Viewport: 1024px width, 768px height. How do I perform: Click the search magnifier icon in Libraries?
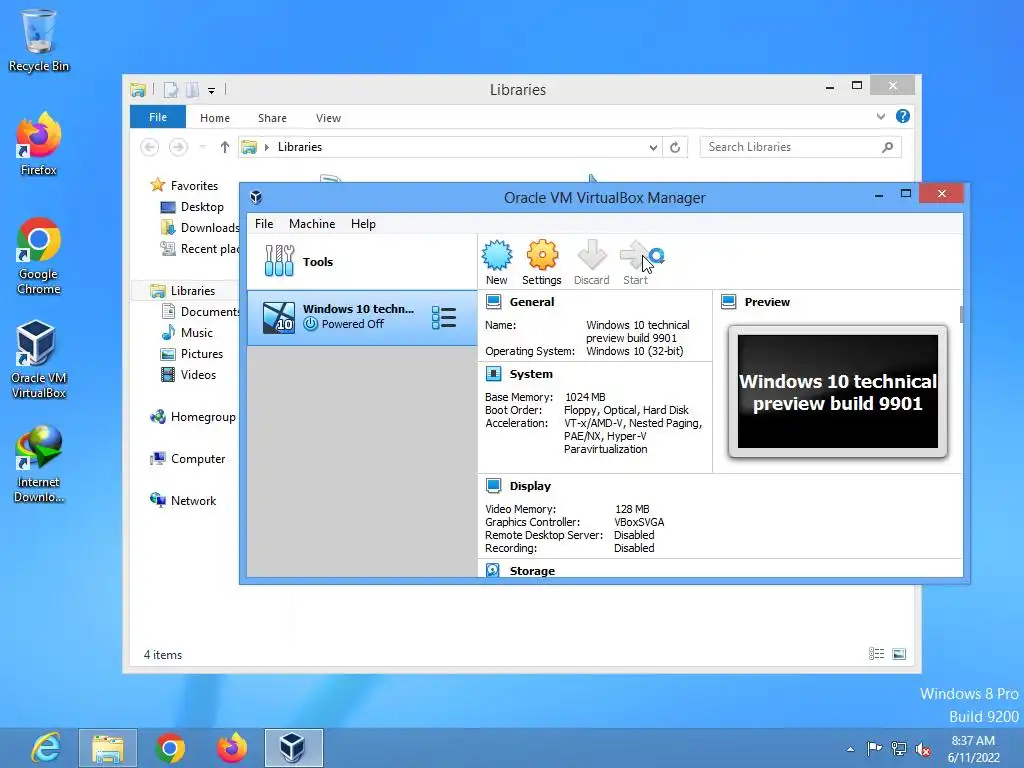pos(888,148)
